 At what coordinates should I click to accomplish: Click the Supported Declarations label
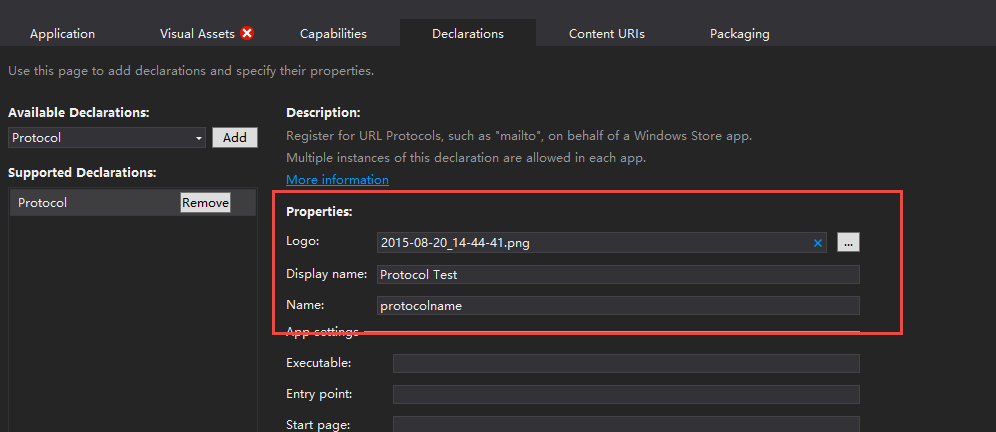[x=82, y=172]
